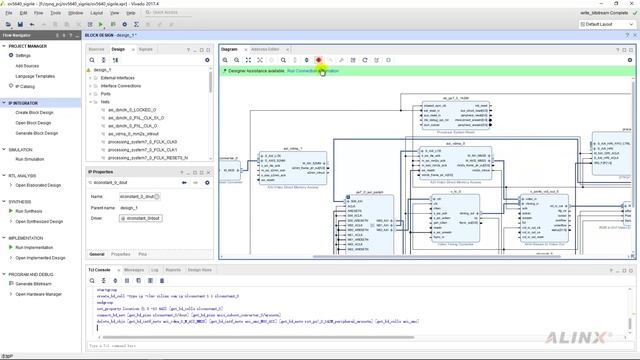Collapse the IP INTEGRATOR section
This screenshot has height=360, width=640.
(4, 103)
